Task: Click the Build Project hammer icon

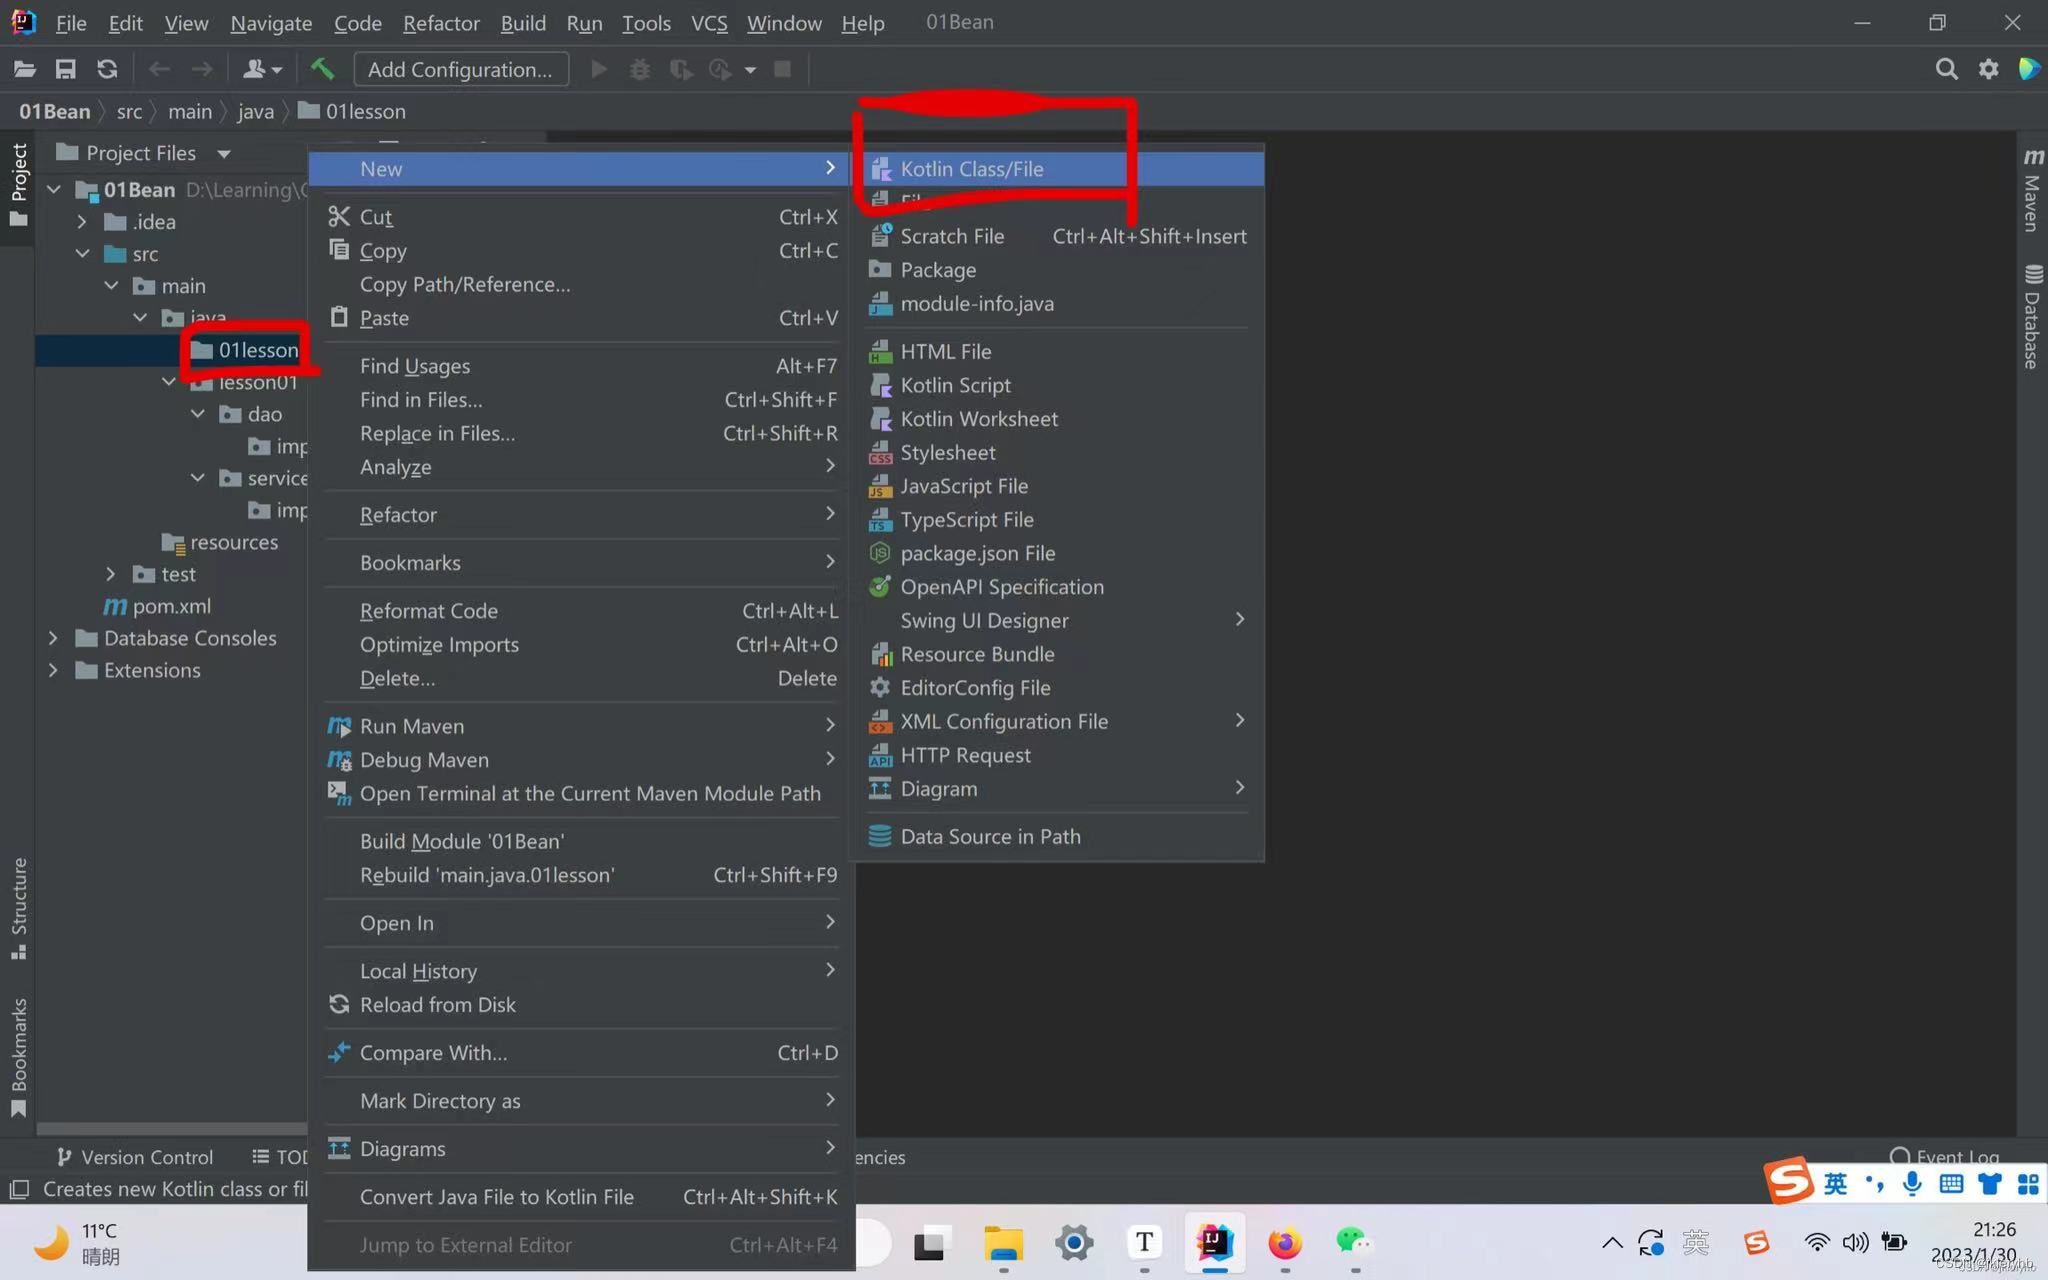Action: [x=322, y=69]
